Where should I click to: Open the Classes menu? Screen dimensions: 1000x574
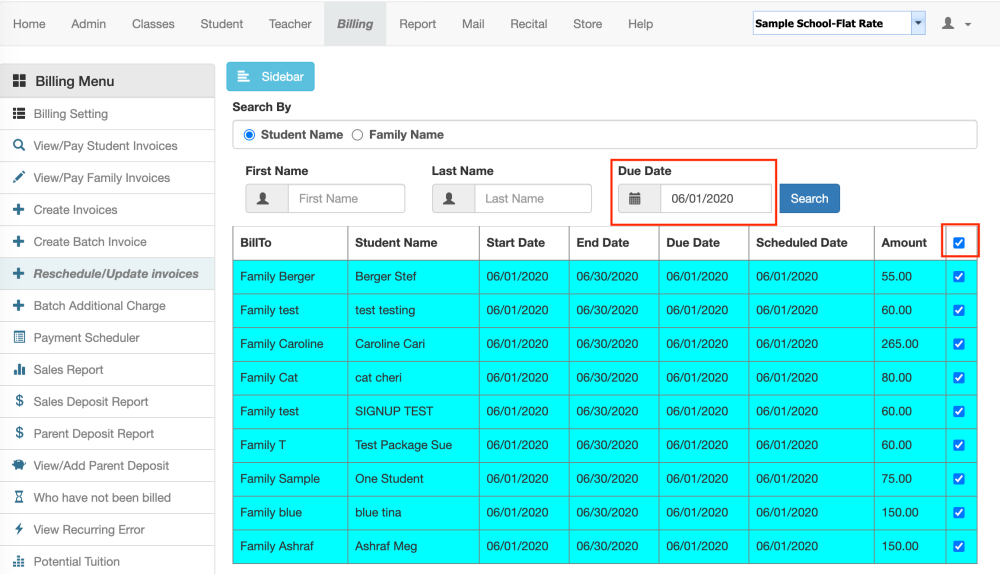(153, 24)
